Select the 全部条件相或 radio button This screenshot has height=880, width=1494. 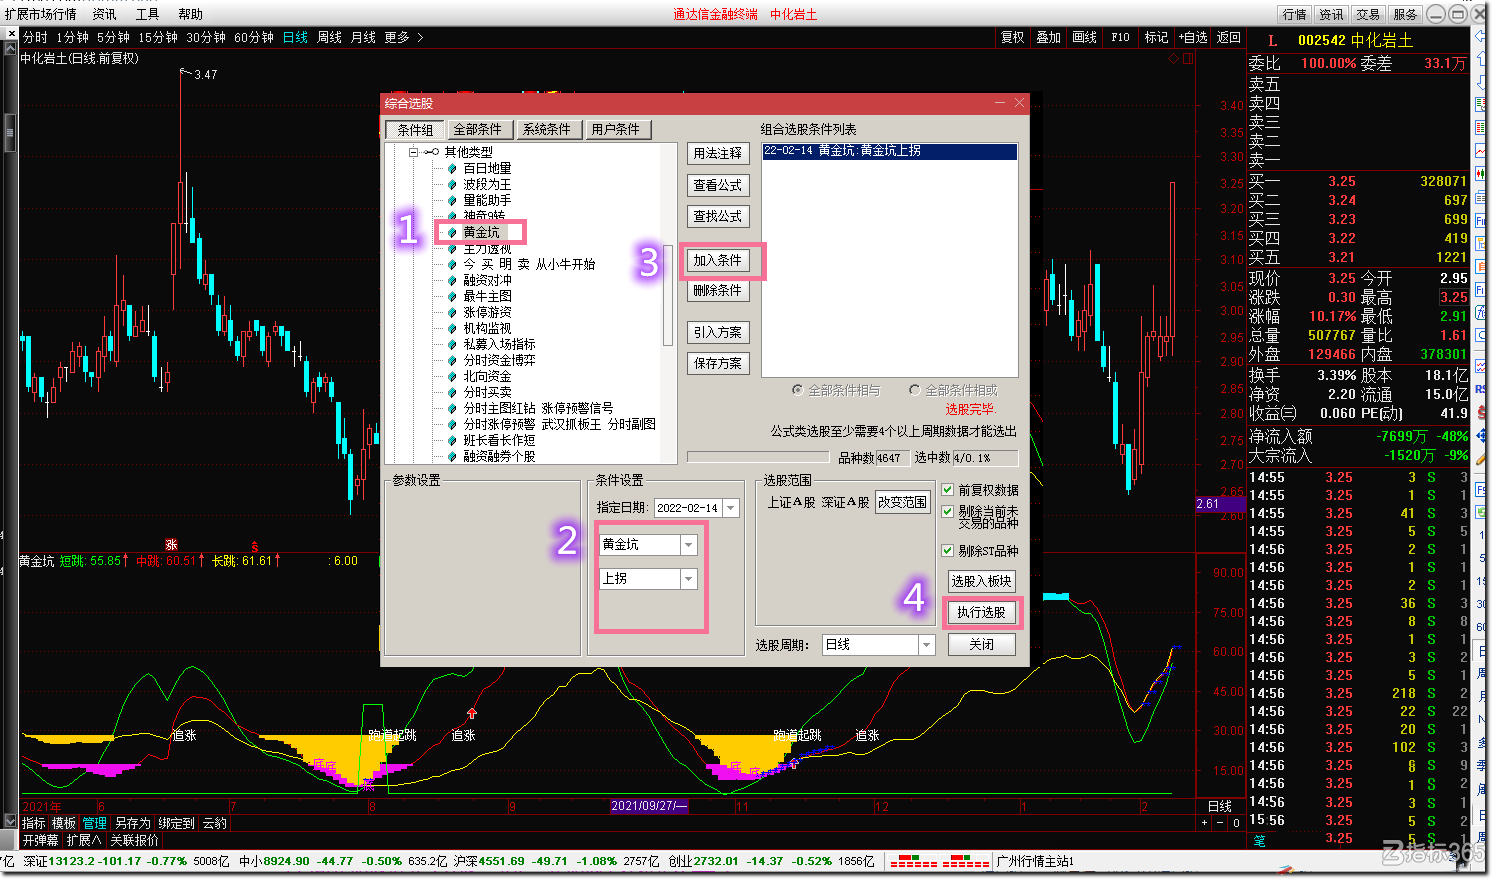(x=914, y=390)
